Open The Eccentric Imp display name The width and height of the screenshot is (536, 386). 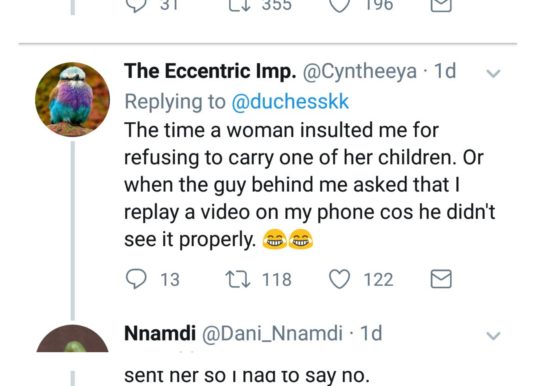pyautogui.click(x=210, y=71)
